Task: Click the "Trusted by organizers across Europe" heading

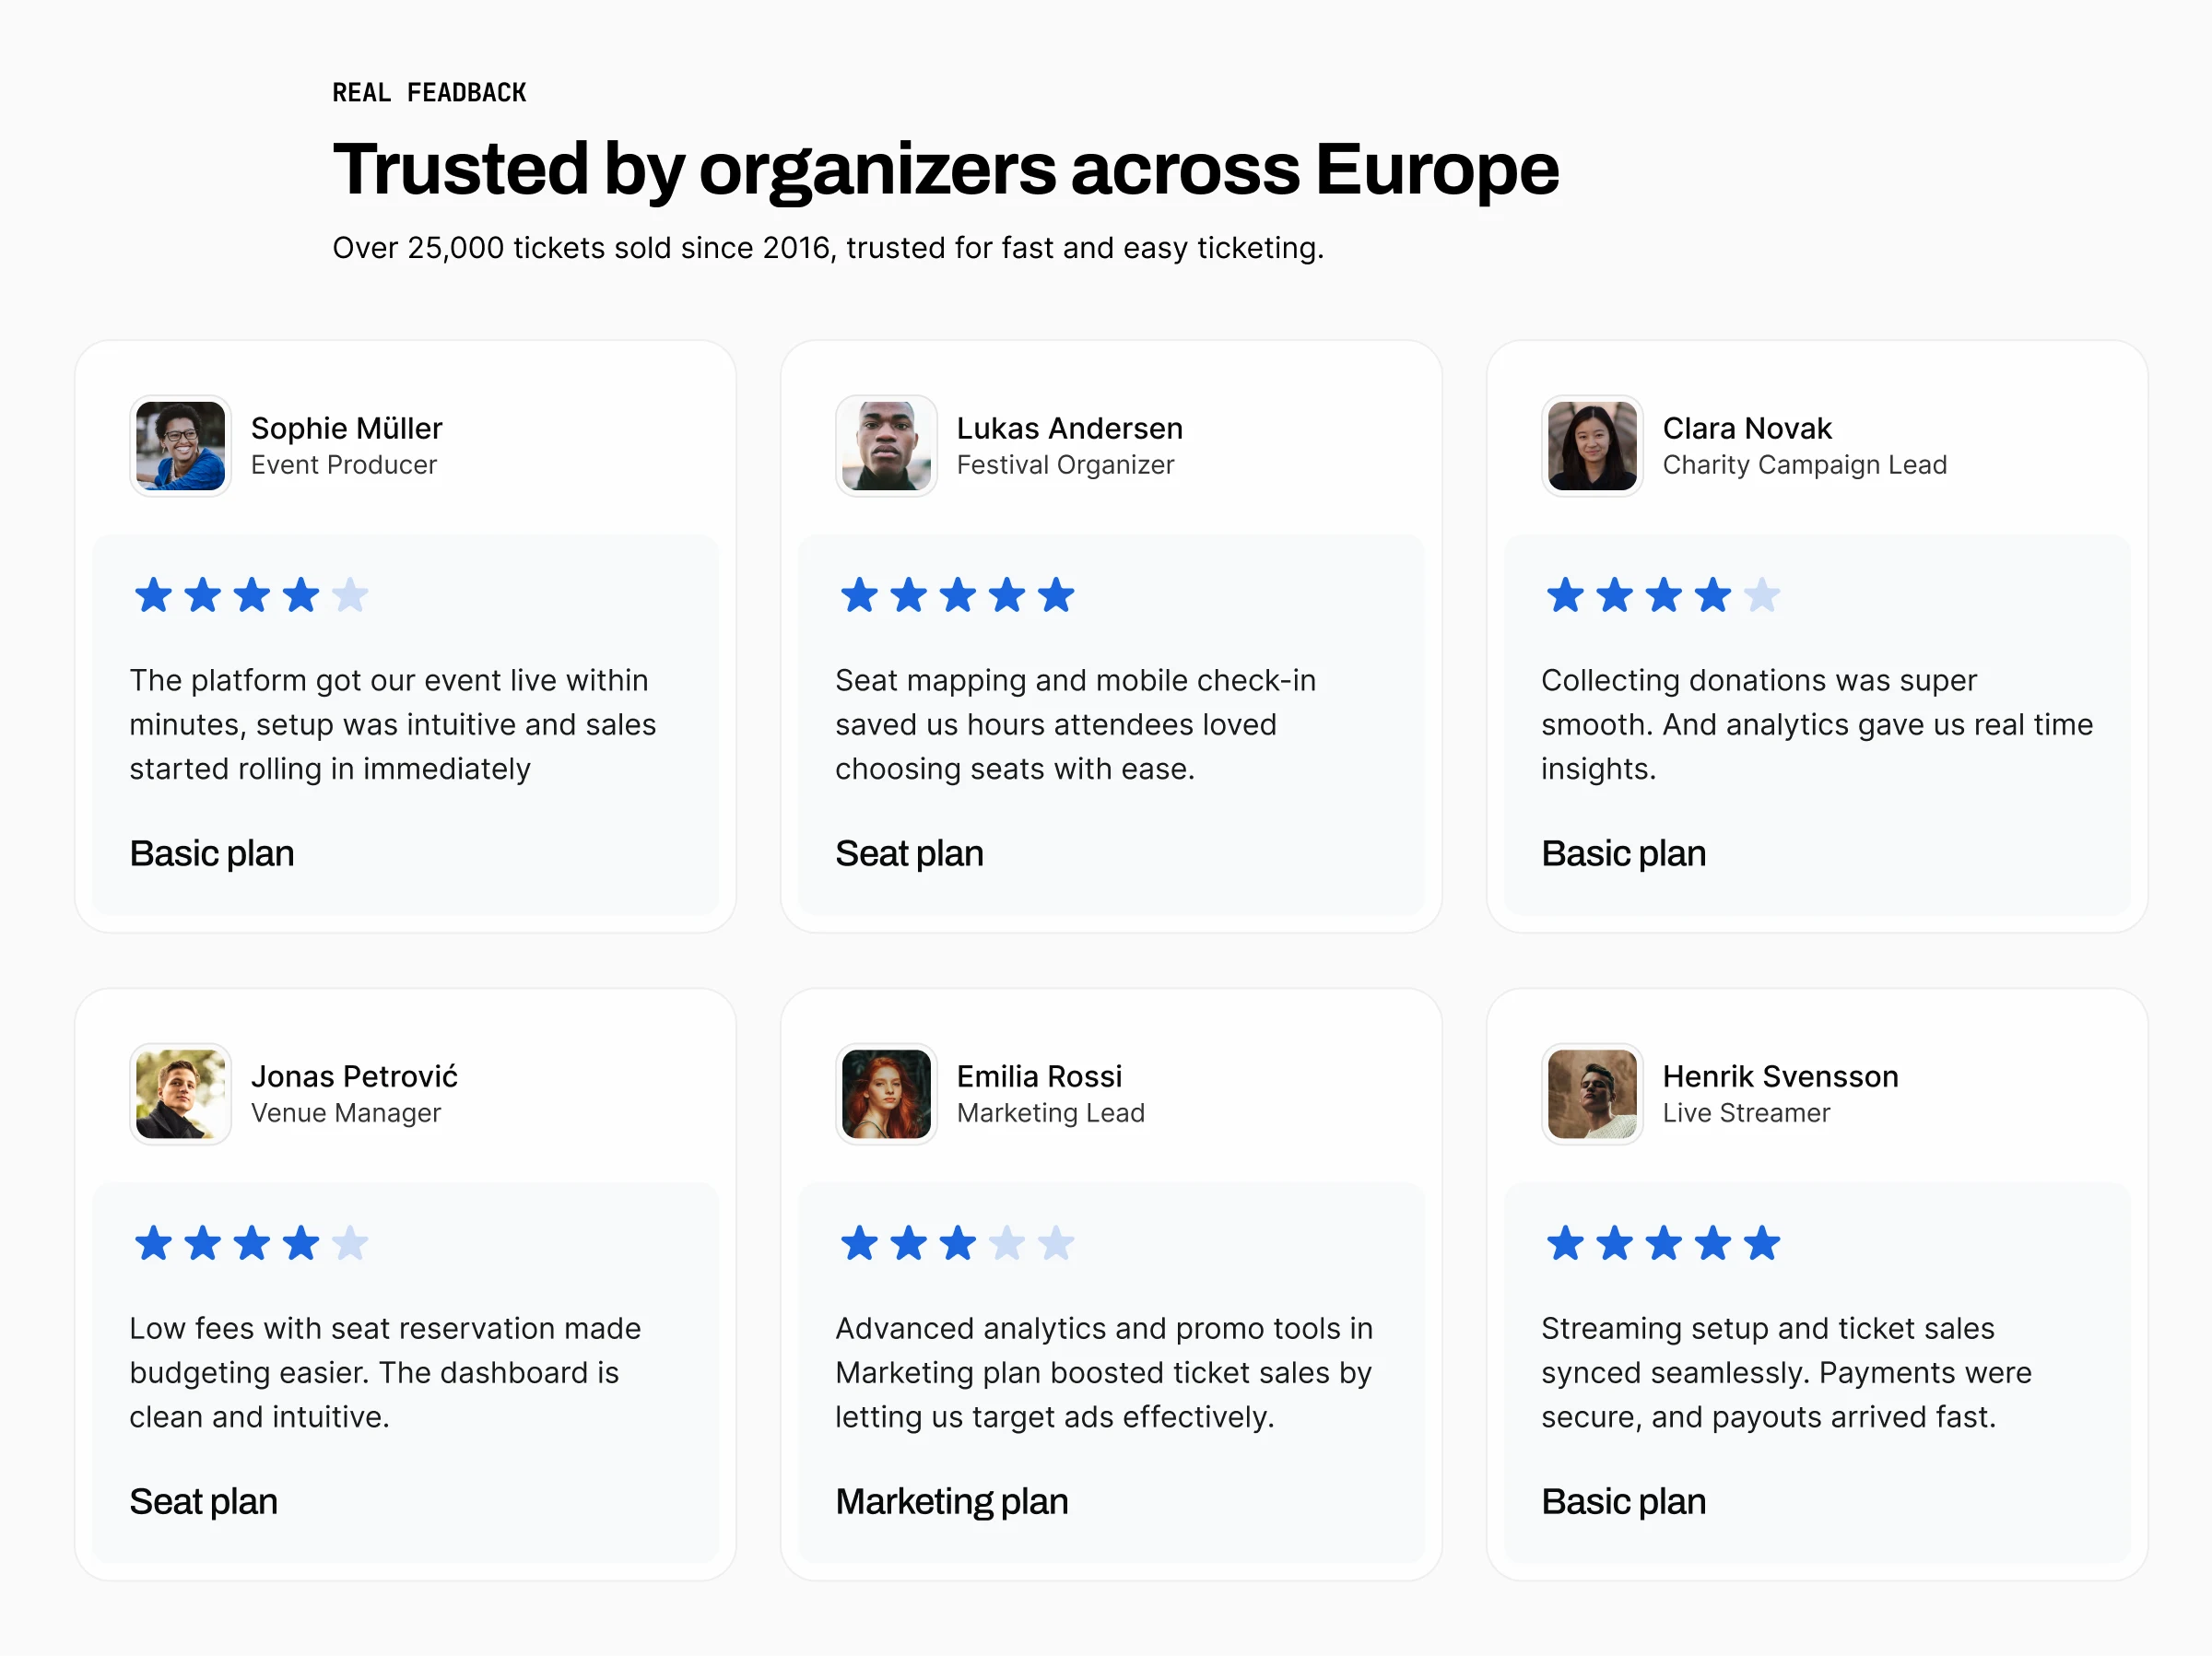Action: tap(945, 168)
